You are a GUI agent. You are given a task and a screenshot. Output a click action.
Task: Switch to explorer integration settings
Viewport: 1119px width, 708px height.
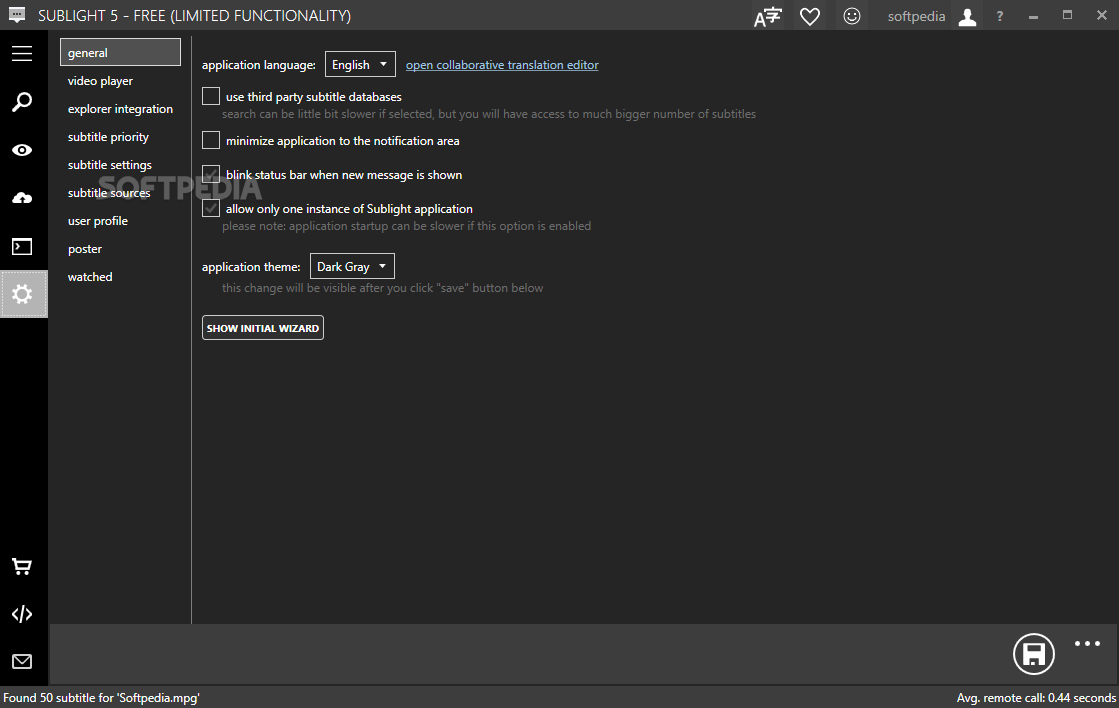coord(121,108)
